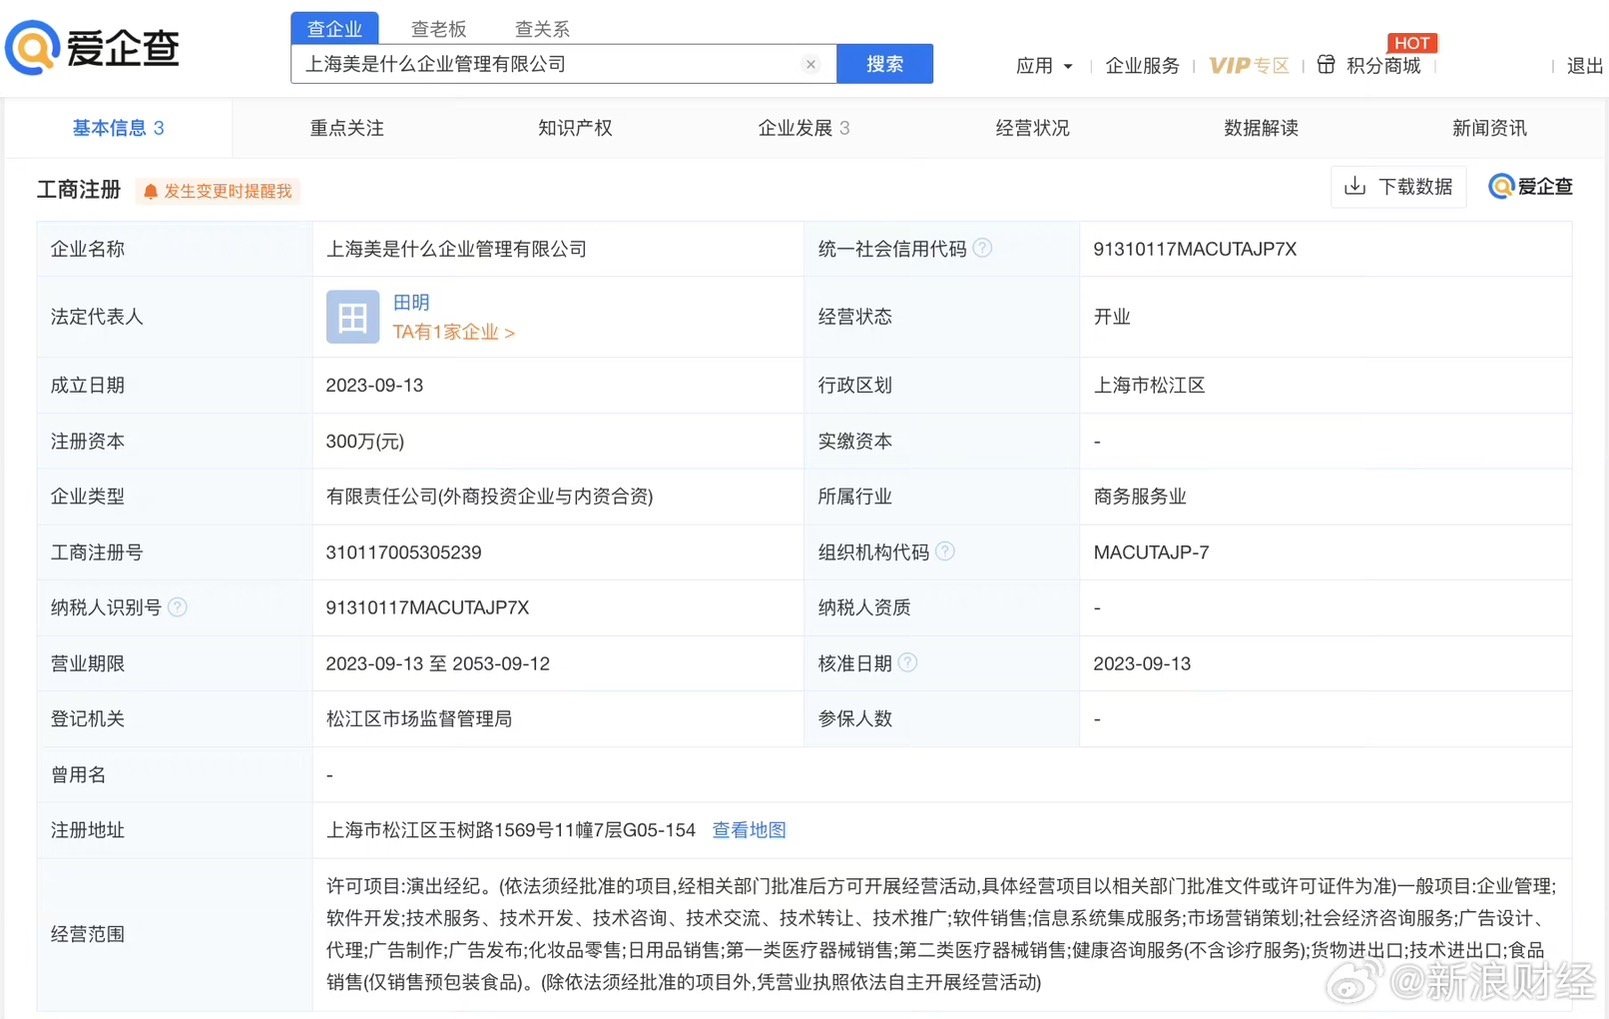
Task: Open the TA有1家企业 link
Action: click(x=453, y=332)
